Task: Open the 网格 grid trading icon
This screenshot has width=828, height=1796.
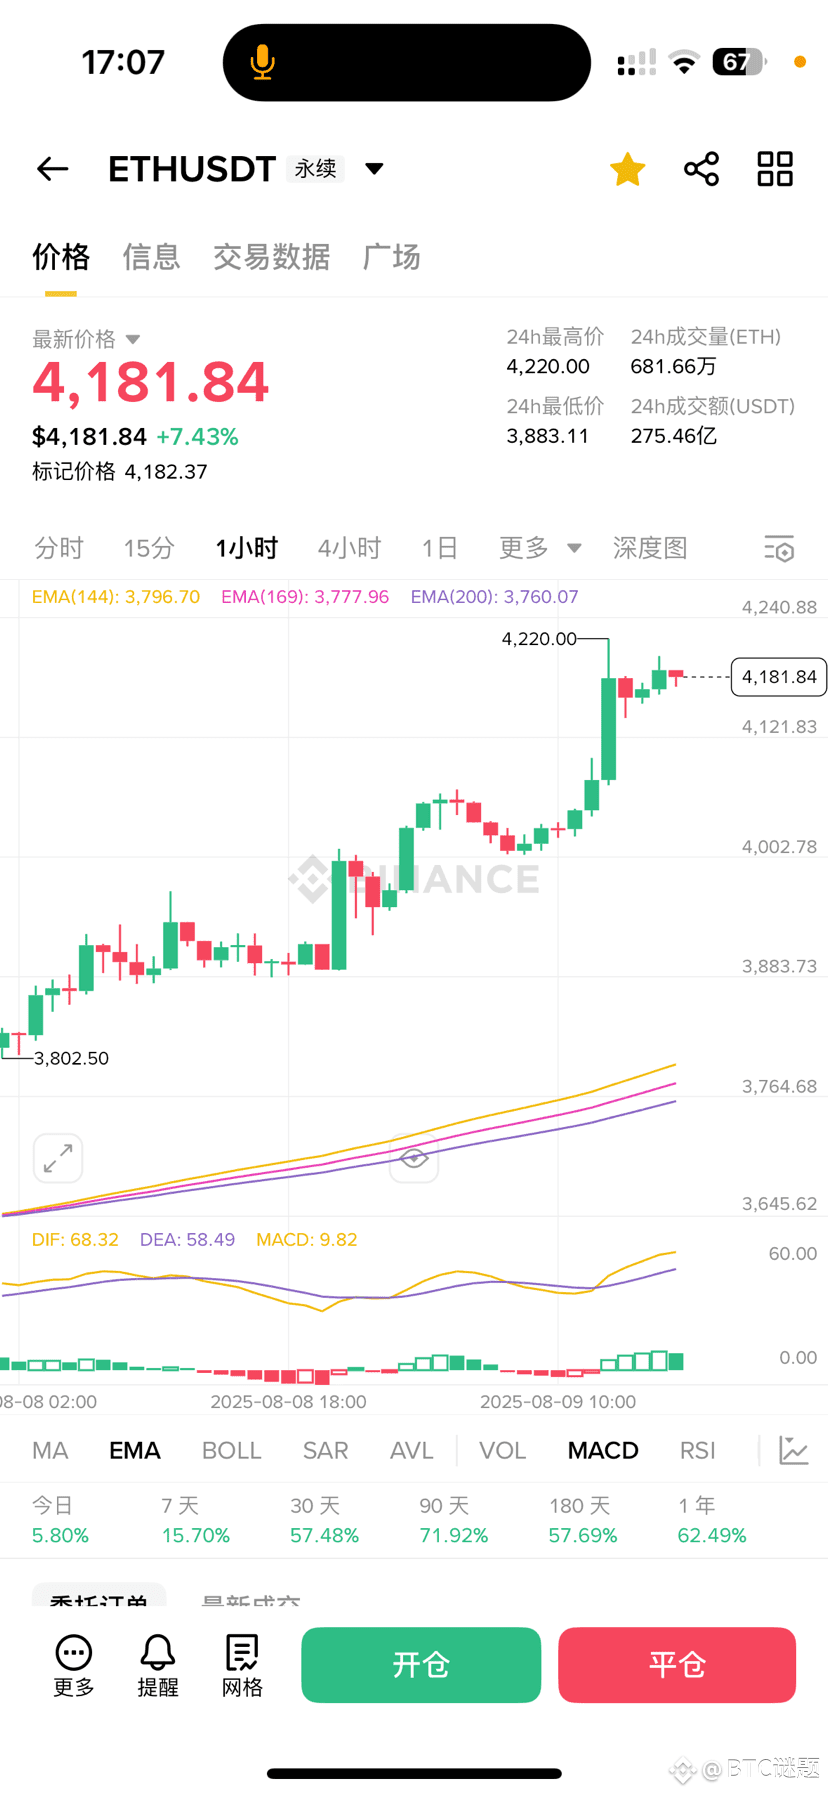Action: pos(242,1666)
